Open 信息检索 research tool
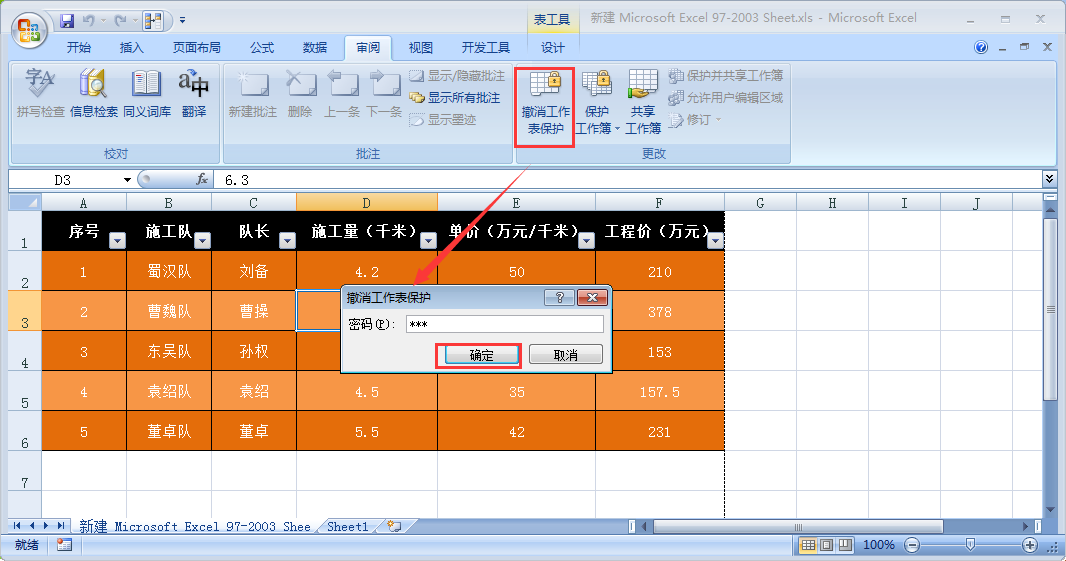1066x561 pixels. click(94, 93)
